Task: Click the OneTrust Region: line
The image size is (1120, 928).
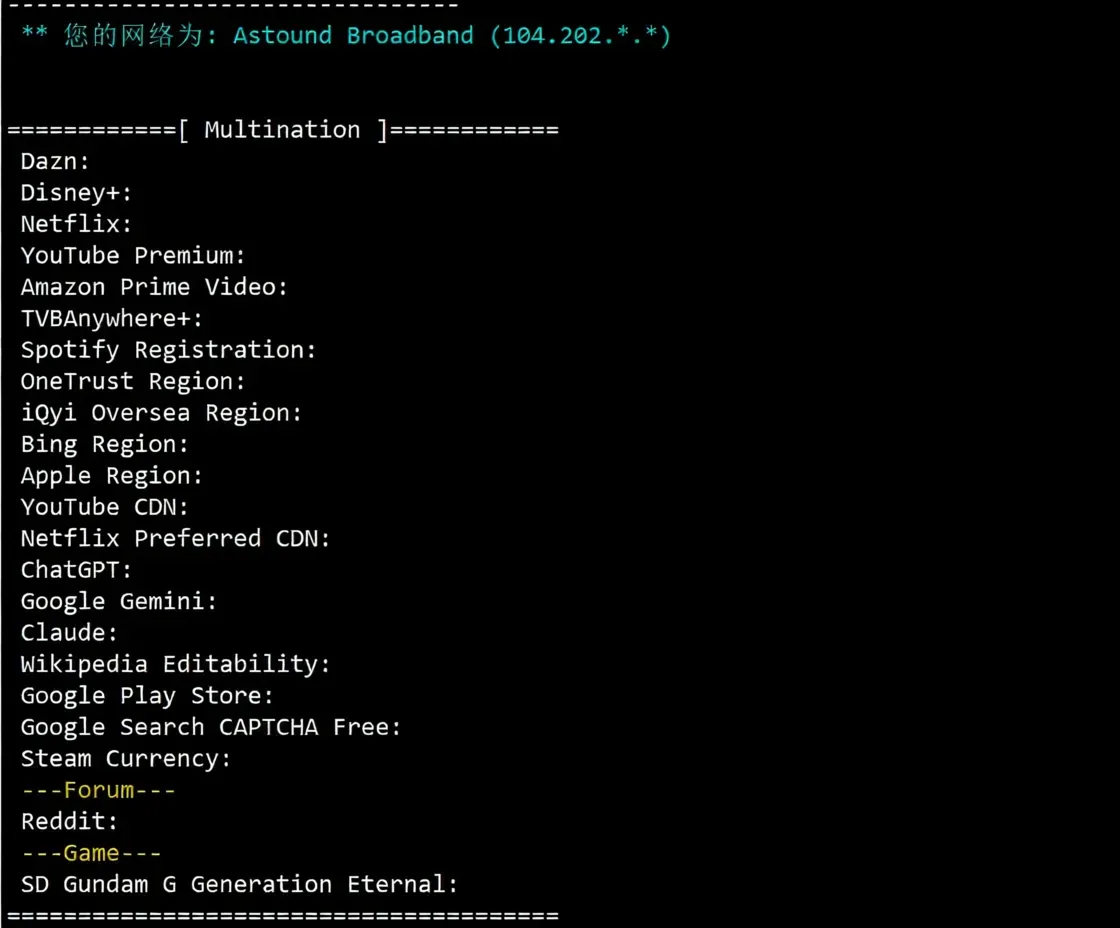Action: point(133,381)
